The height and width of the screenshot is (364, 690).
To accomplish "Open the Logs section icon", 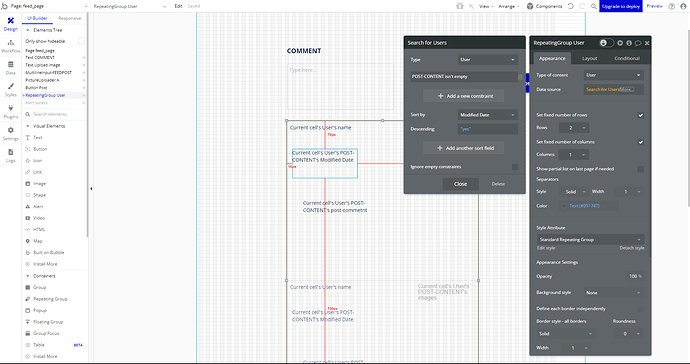I will coord(11,156).
